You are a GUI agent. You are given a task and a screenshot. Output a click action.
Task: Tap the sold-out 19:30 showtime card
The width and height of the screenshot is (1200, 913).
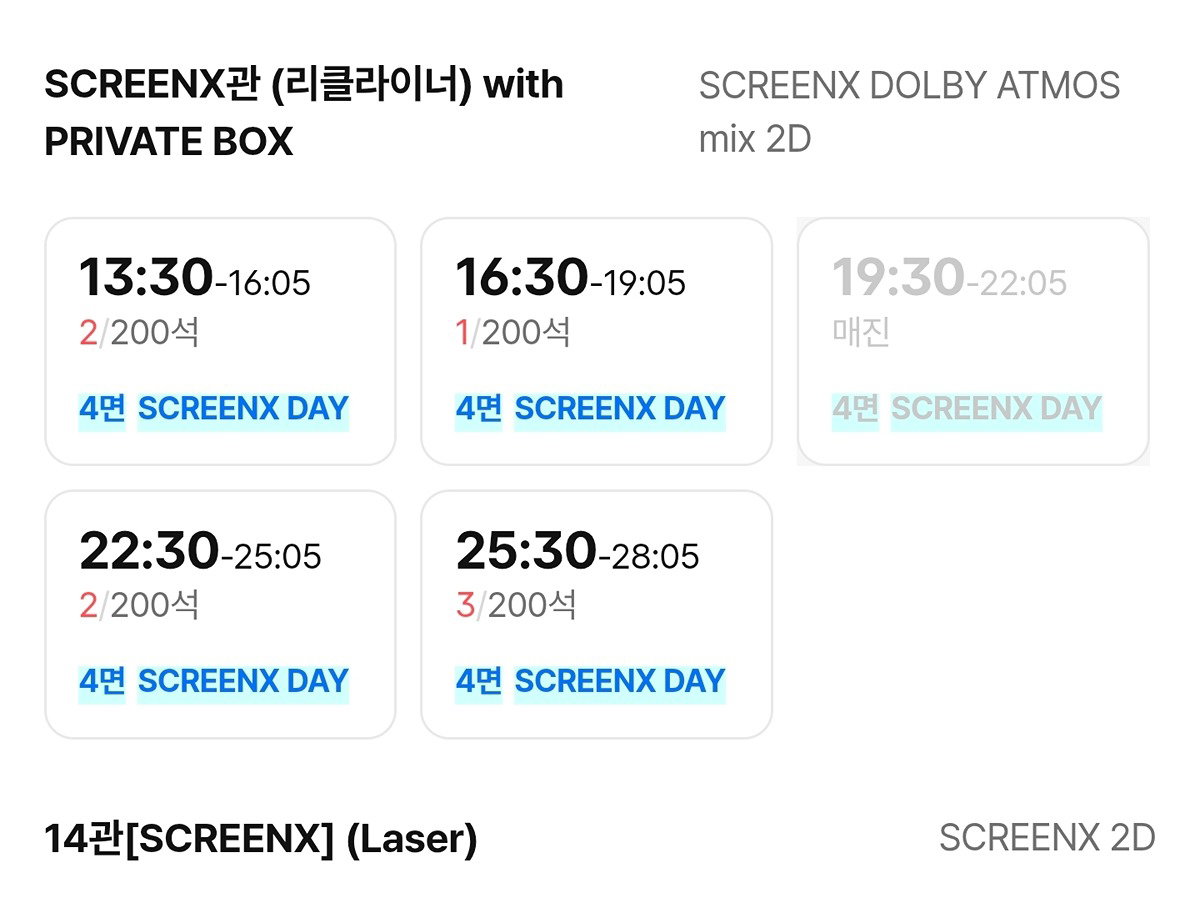973,341
